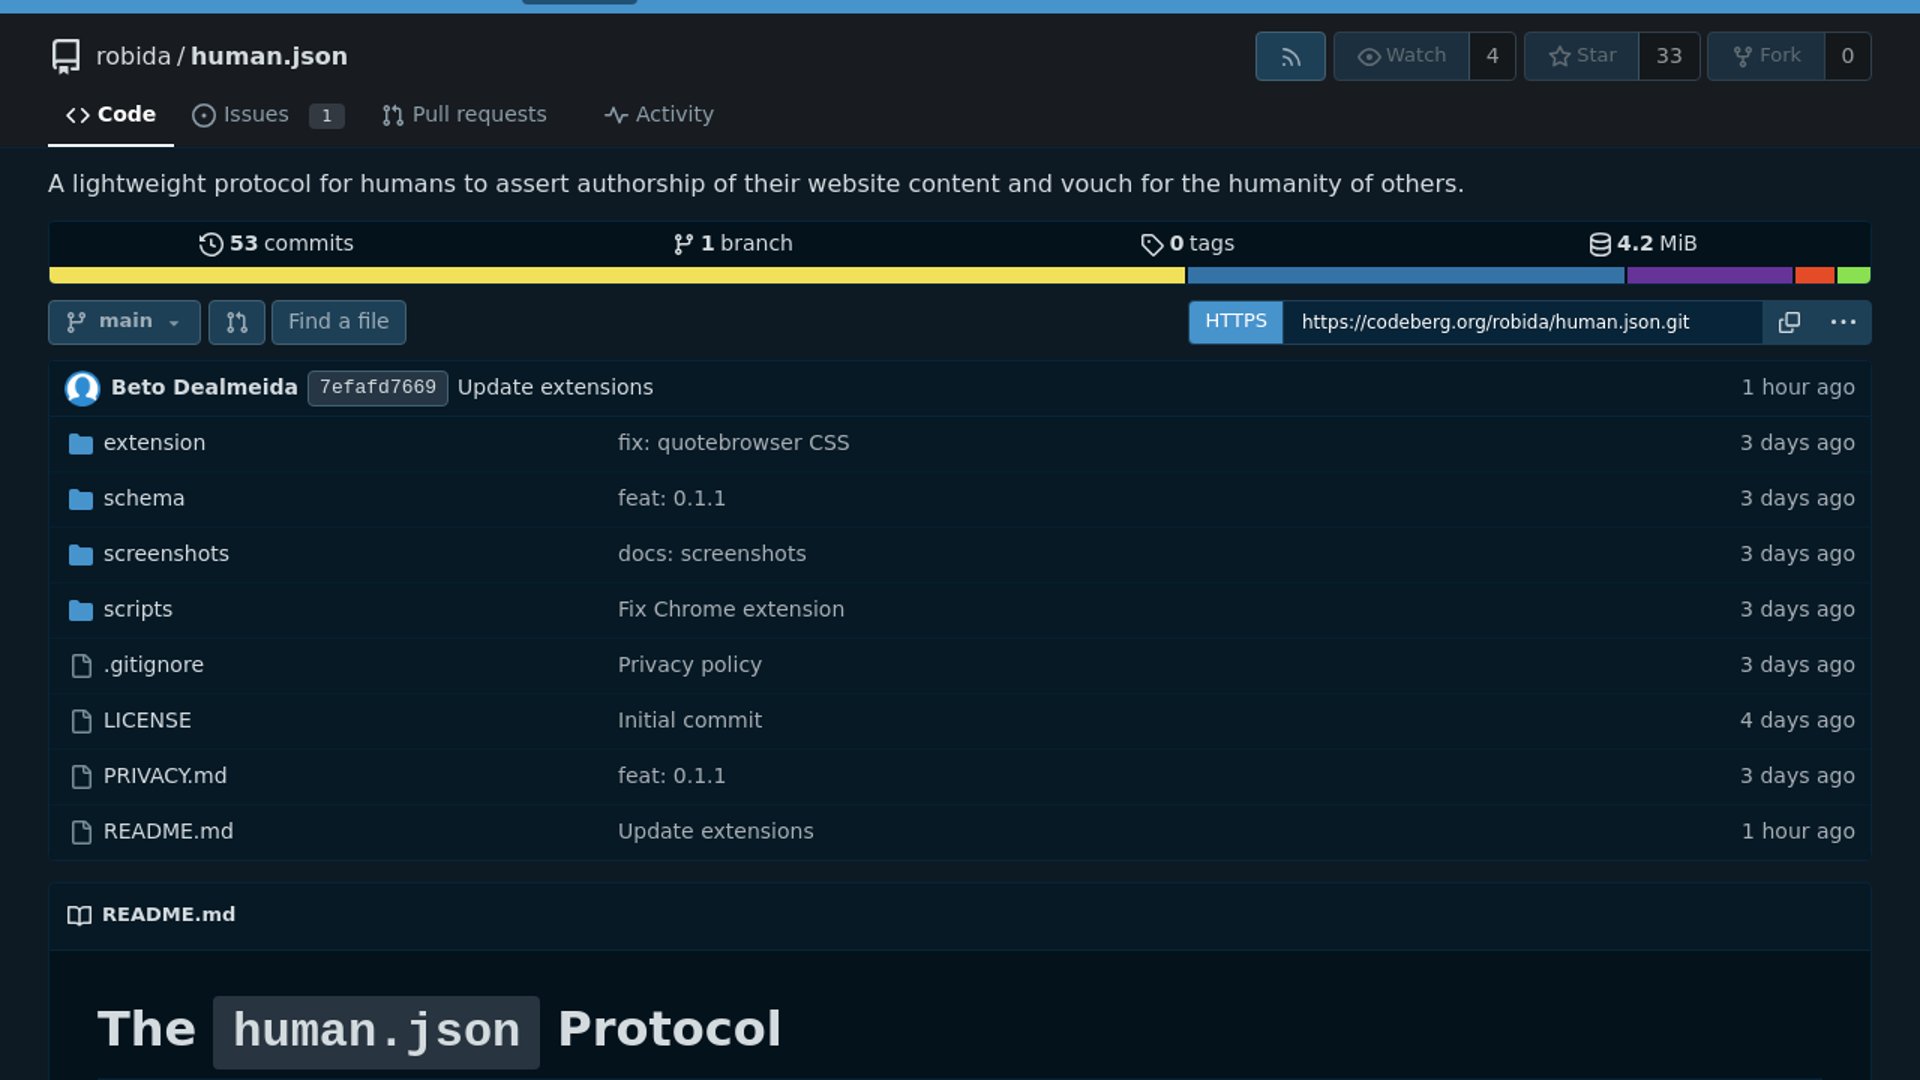Expand the main branch dropdown
This screenshot has width=1920, height=1080.
coord(124,322)
